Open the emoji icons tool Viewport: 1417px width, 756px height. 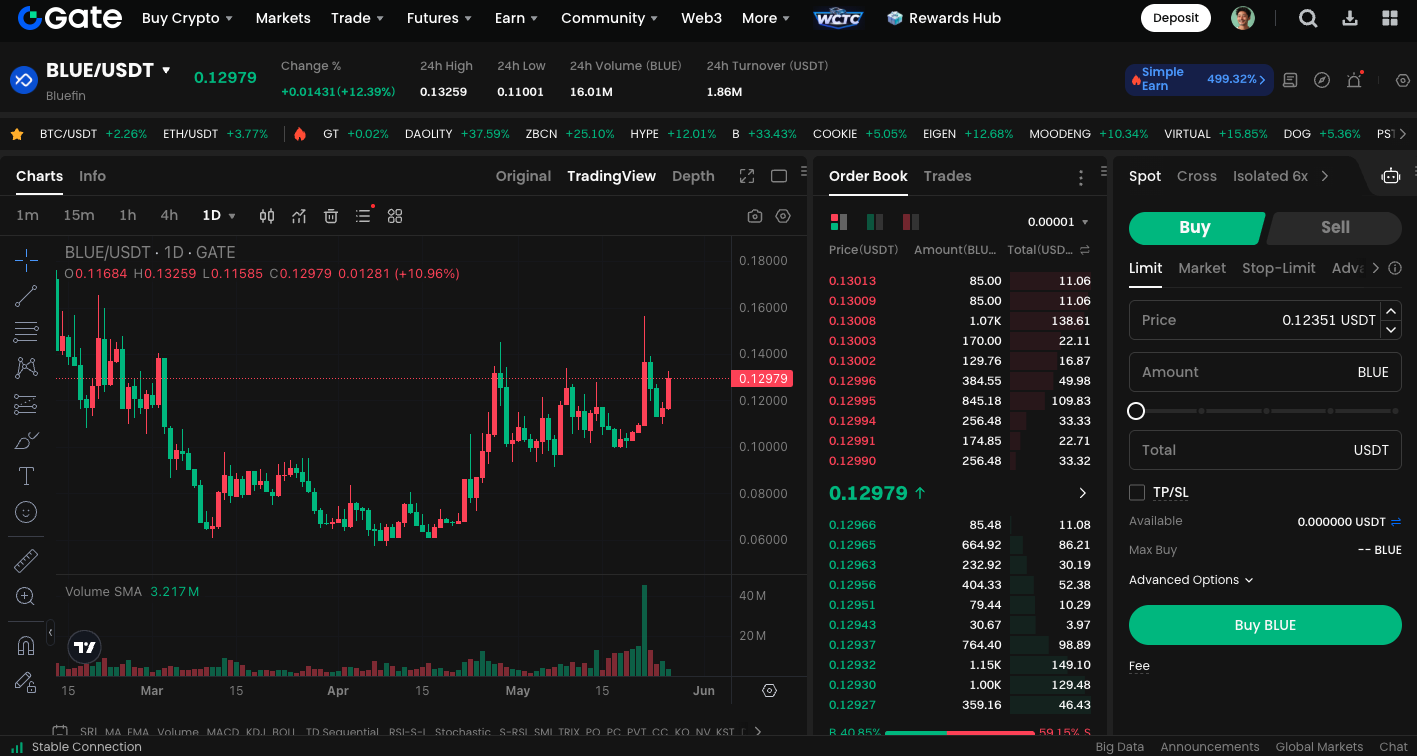tap(26, 512)
